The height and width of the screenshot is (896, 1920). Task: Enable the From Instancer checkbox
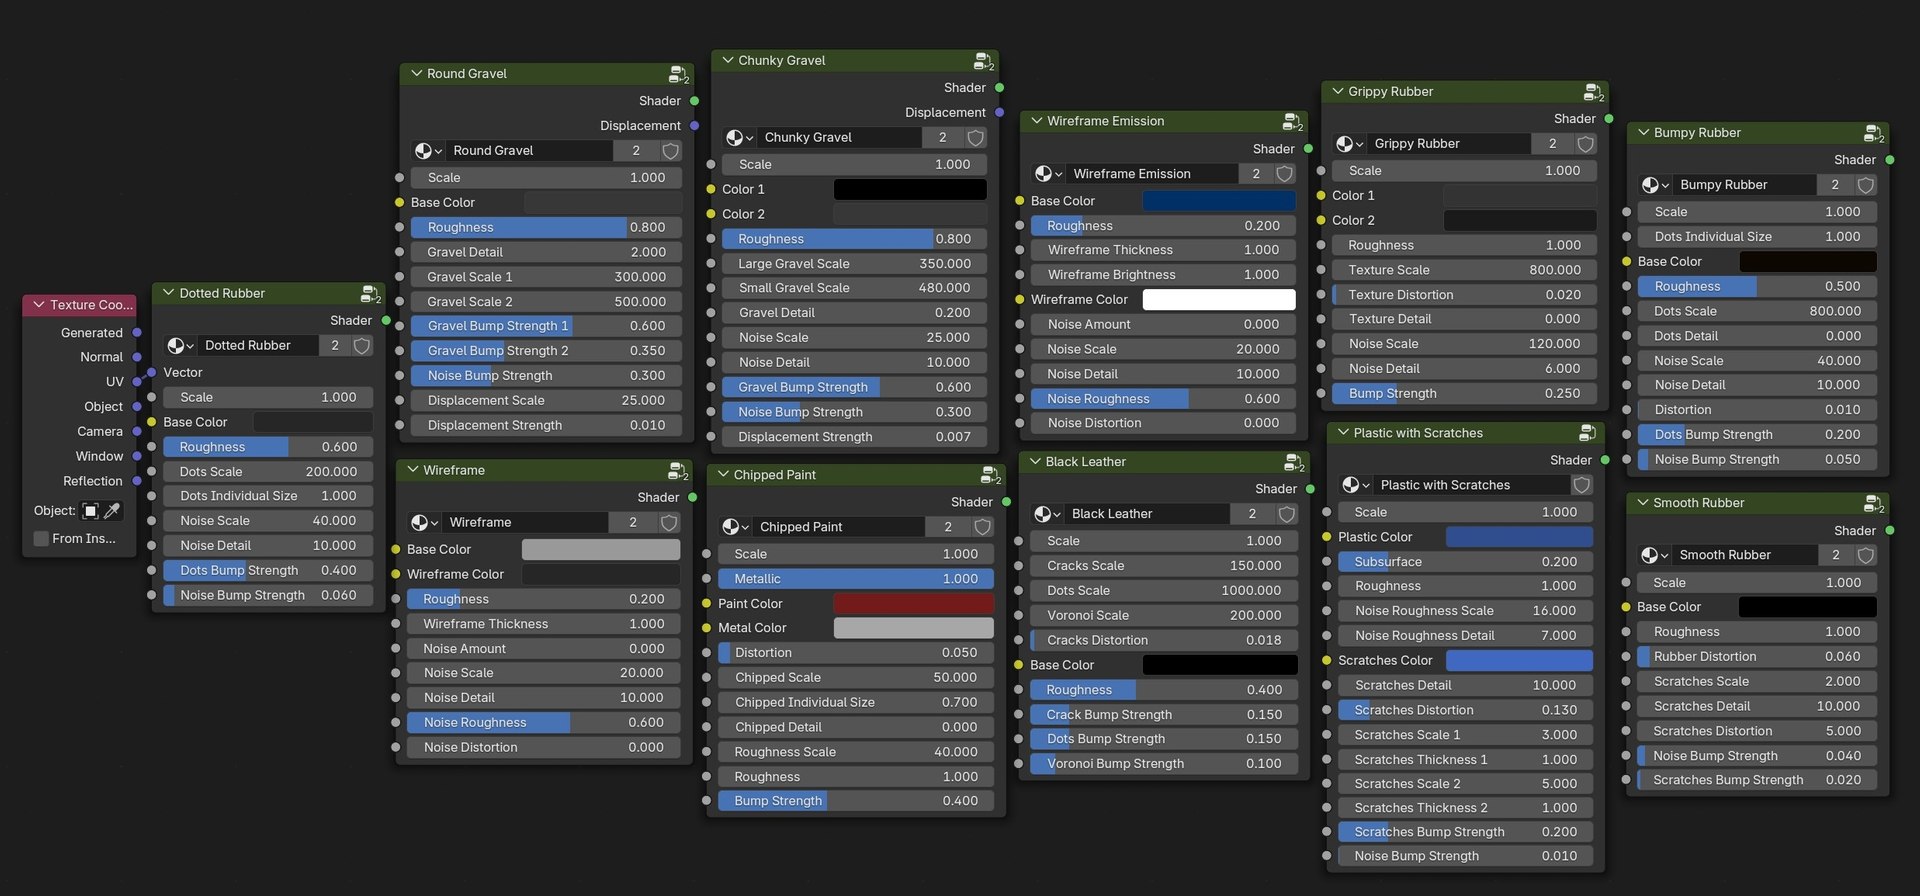41,539
